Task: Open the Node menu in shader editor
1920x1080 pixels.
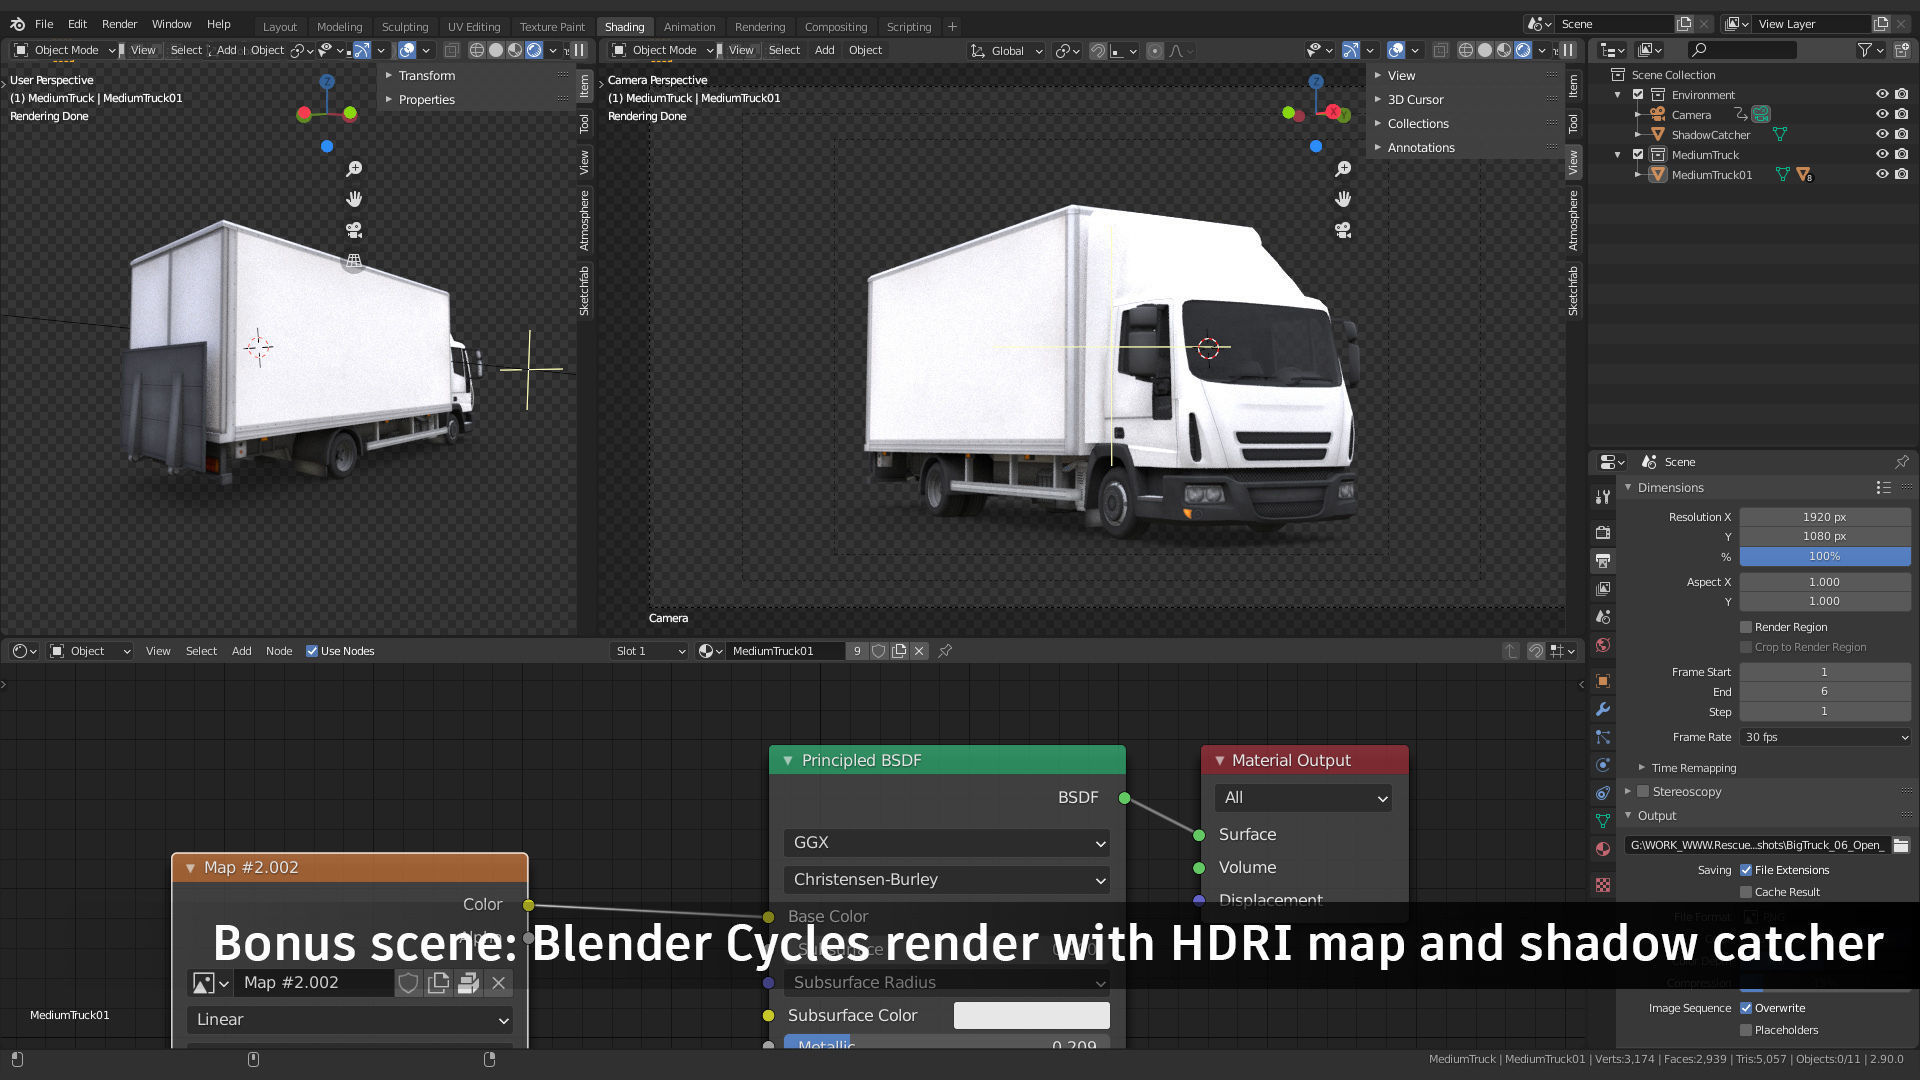Action: point(279,651)
